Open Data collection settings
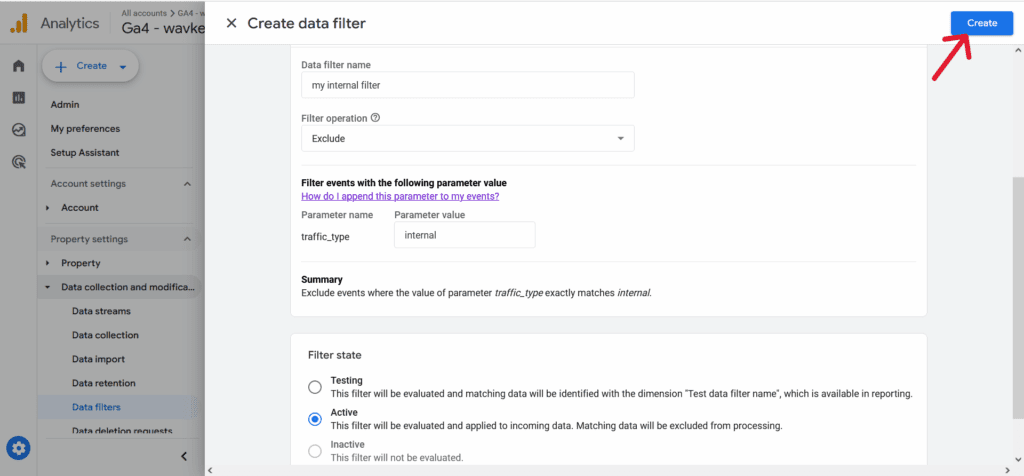 click(x=105, y=335)
